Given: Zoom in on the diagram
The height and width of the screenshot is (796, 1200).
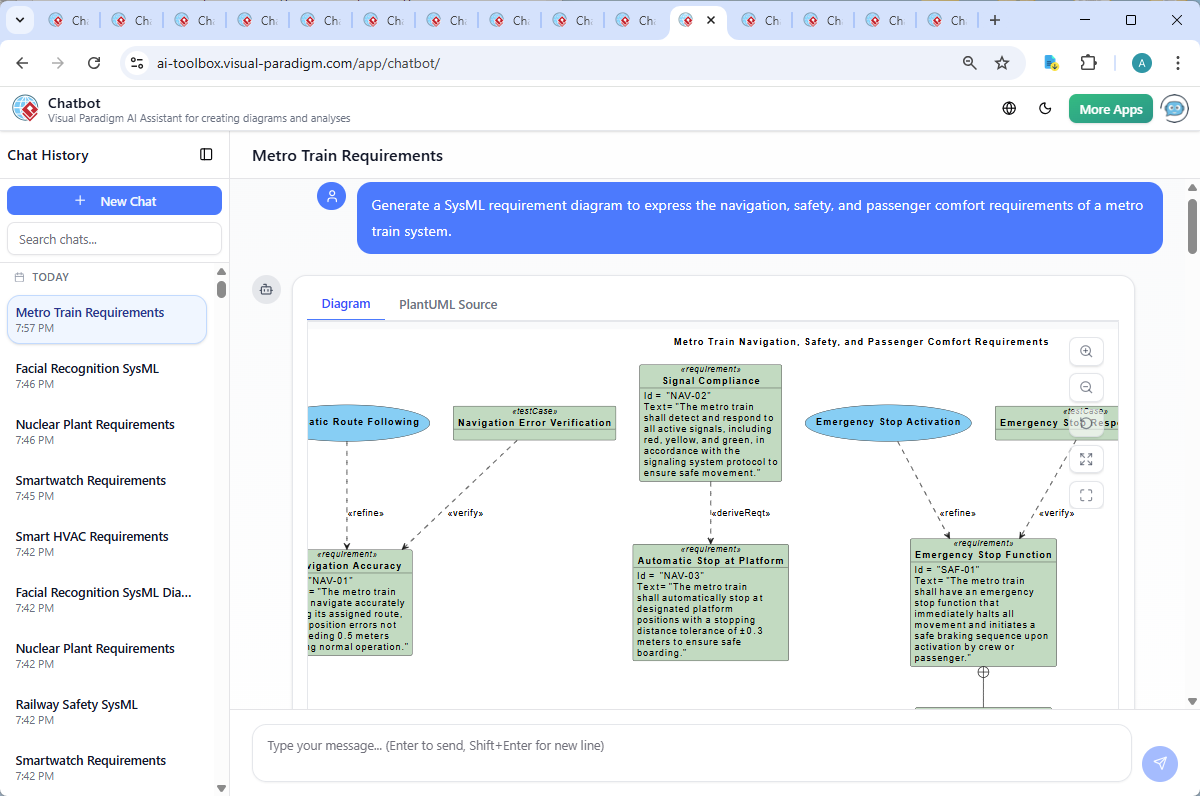Looking at the screenshot, I should [1086, 351].
